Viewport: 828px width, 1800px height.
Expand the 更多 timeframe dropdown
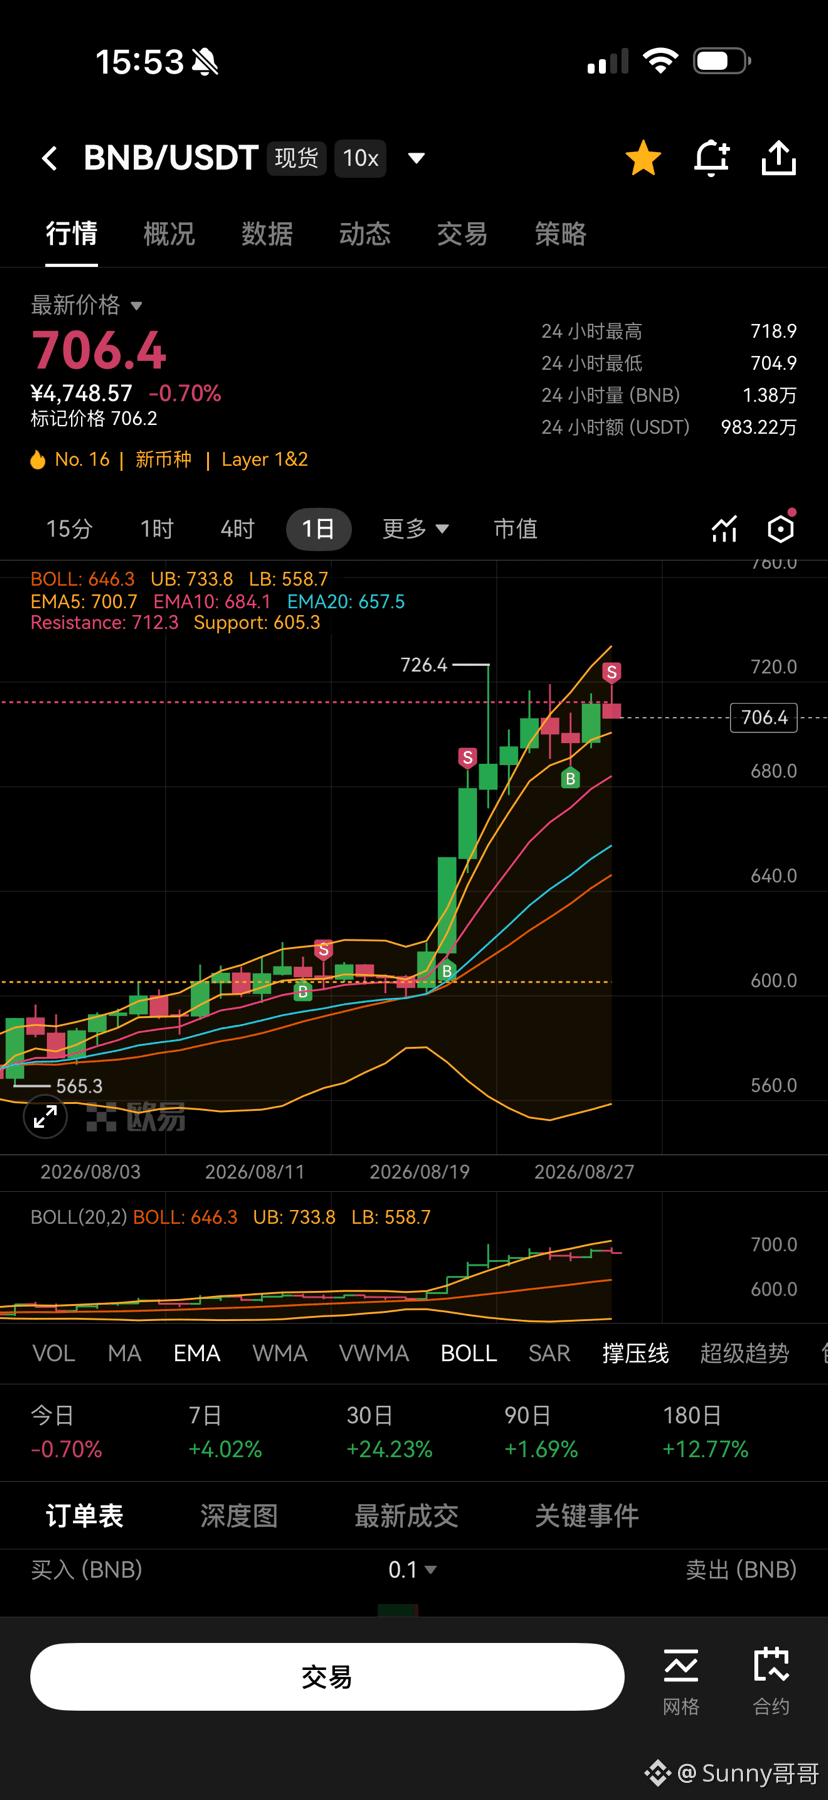click(x=415, y=529)
